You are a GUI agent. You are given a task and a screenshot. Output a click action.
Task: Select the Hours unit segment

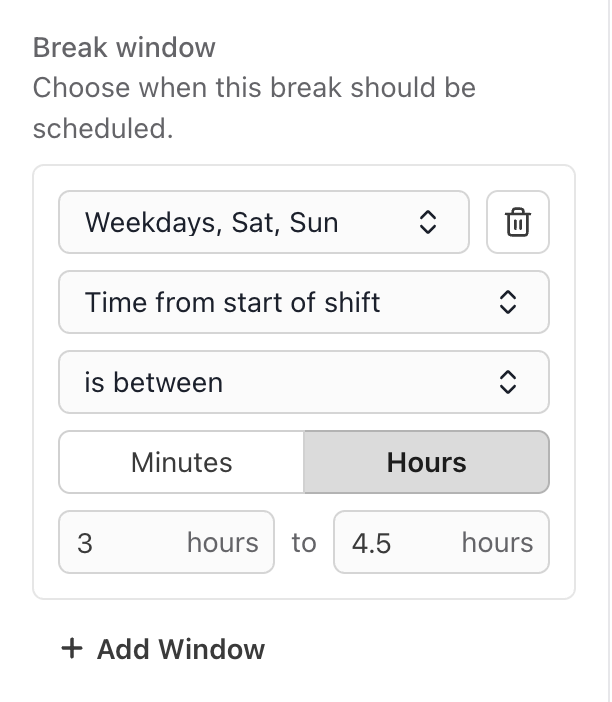coord(426,462)
